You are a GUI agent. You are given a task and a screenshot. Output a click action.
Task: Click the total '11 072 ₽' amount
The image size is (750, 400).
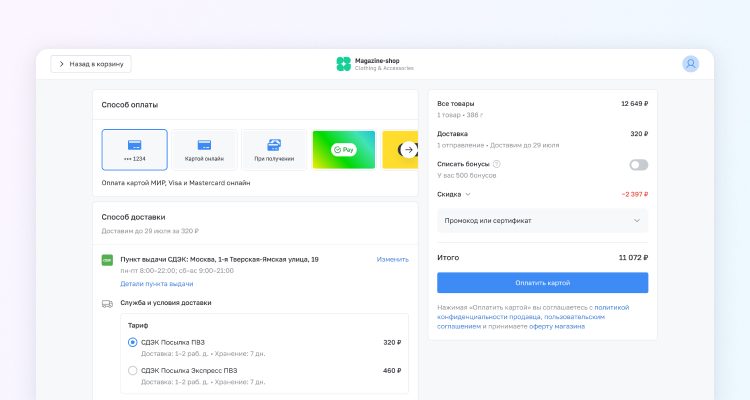pyautogui.click(x=633, y=257)
